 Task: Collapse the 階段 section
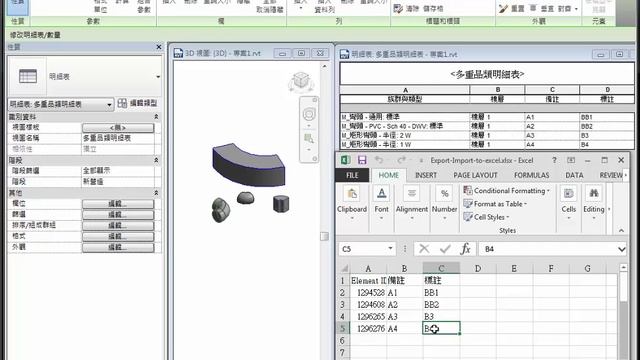[x=156, y=160]
